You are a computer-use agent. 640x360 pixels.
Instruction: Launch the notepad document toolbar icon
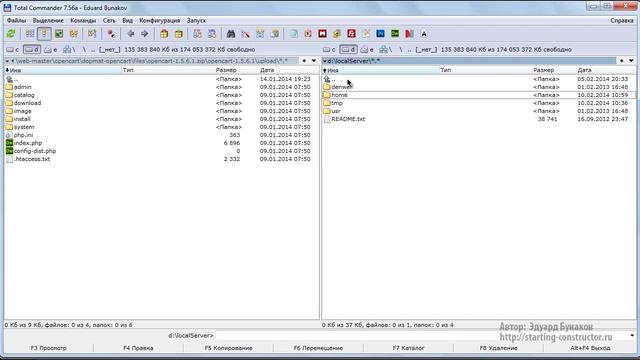tap(293, 34)
